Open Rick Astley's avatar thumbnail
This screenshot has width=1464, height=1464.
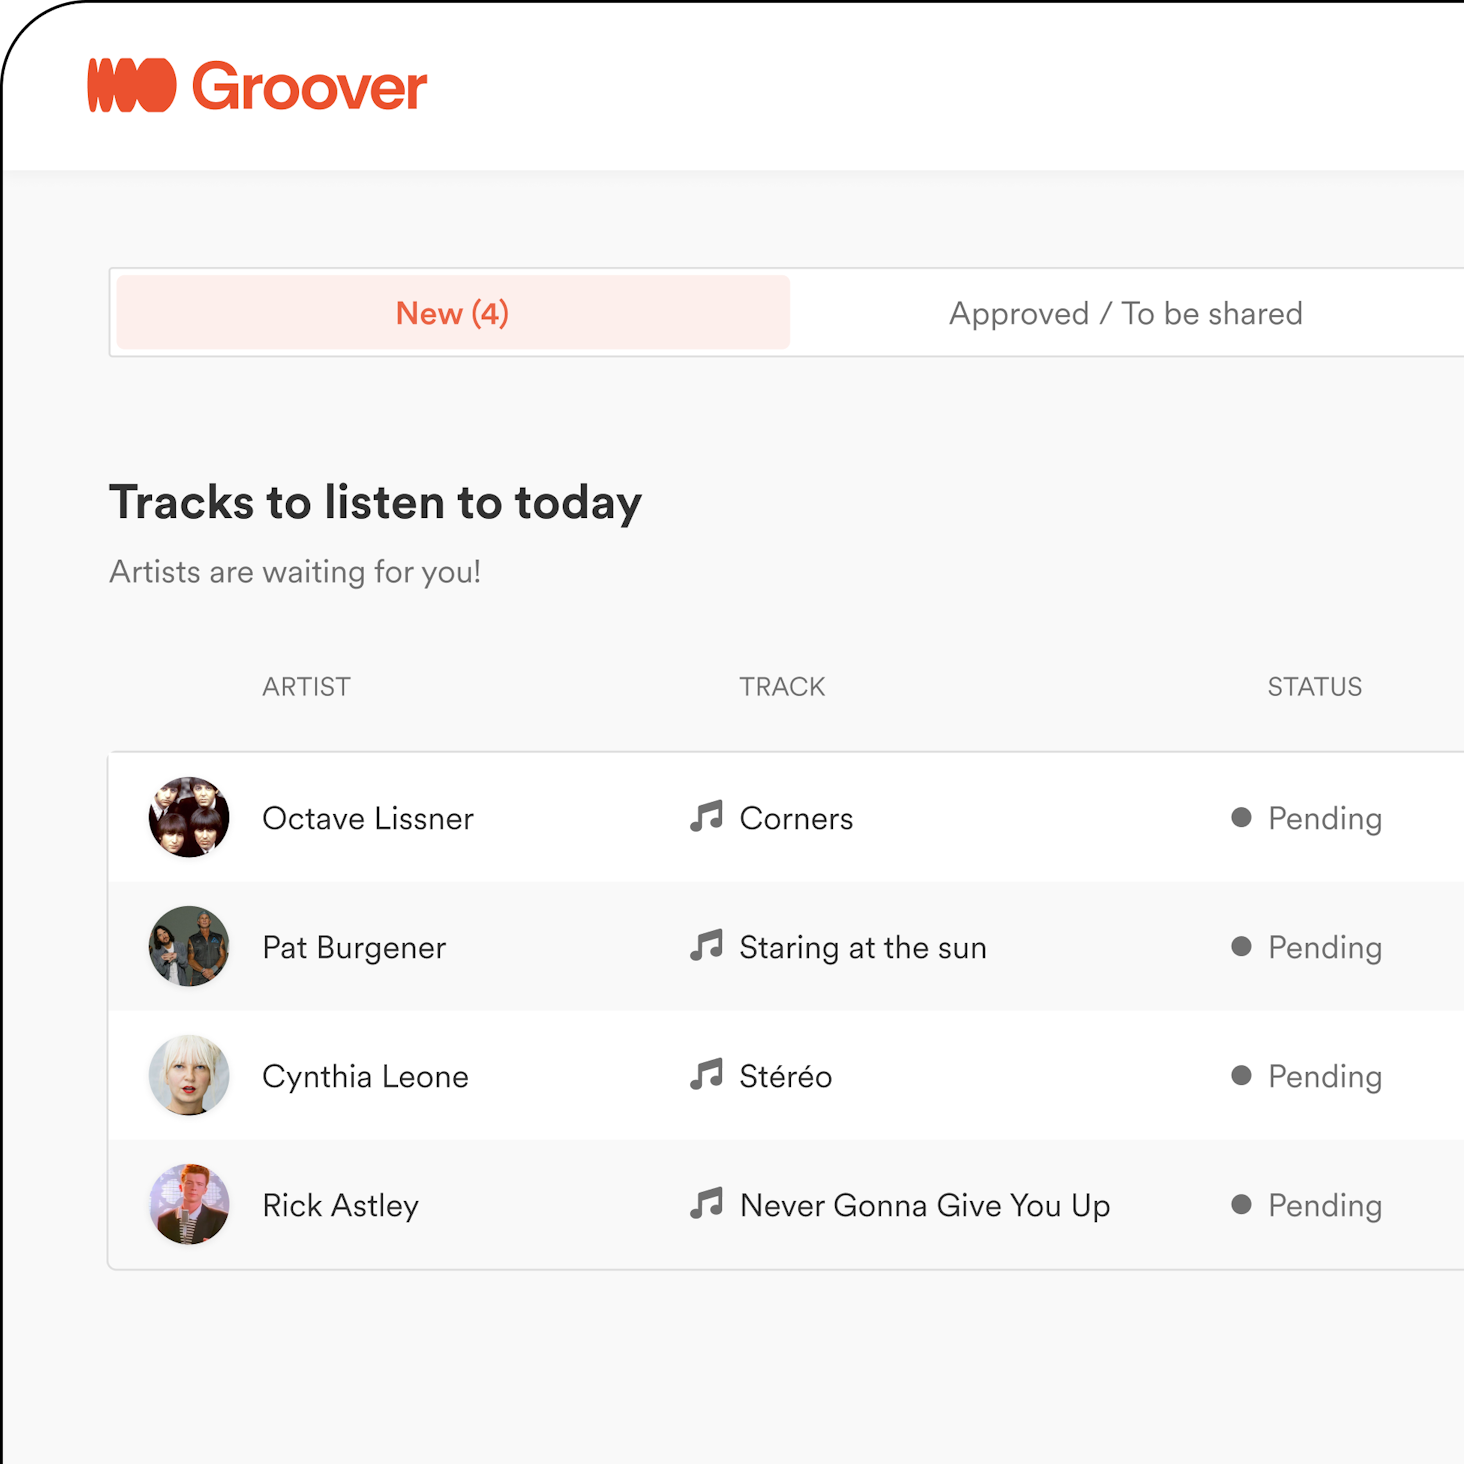click(189, 1204)
